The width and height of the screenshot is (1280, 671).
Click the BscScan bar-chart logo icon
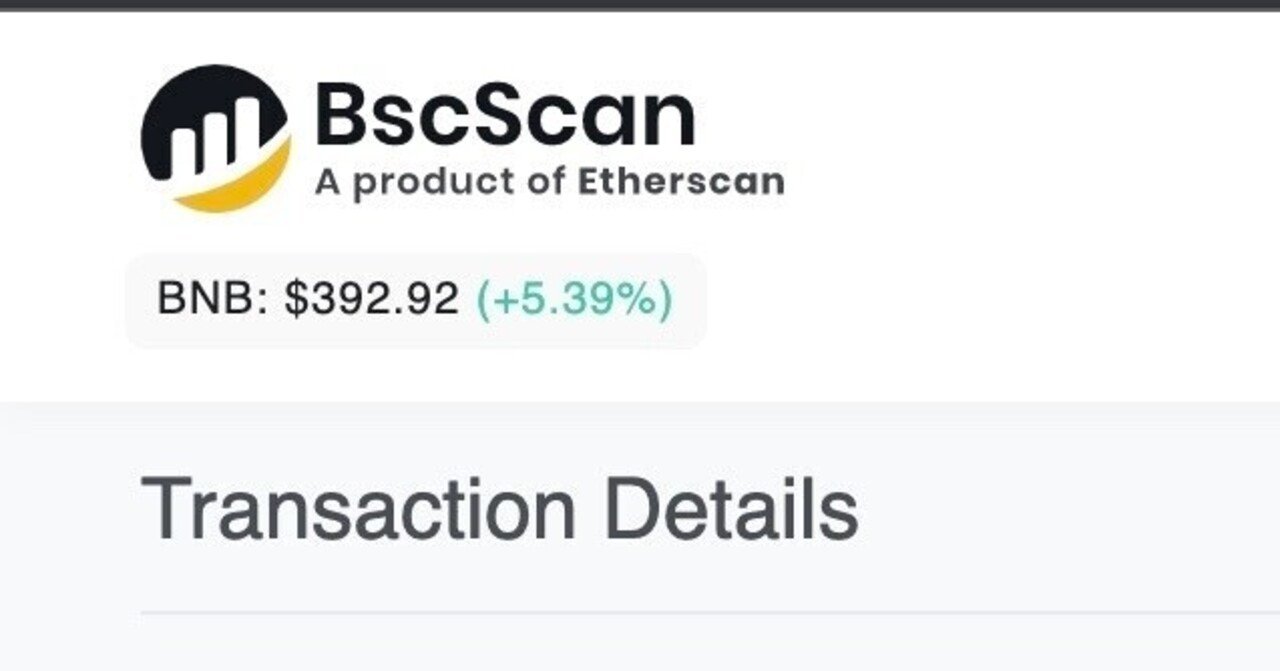point(215,137)
